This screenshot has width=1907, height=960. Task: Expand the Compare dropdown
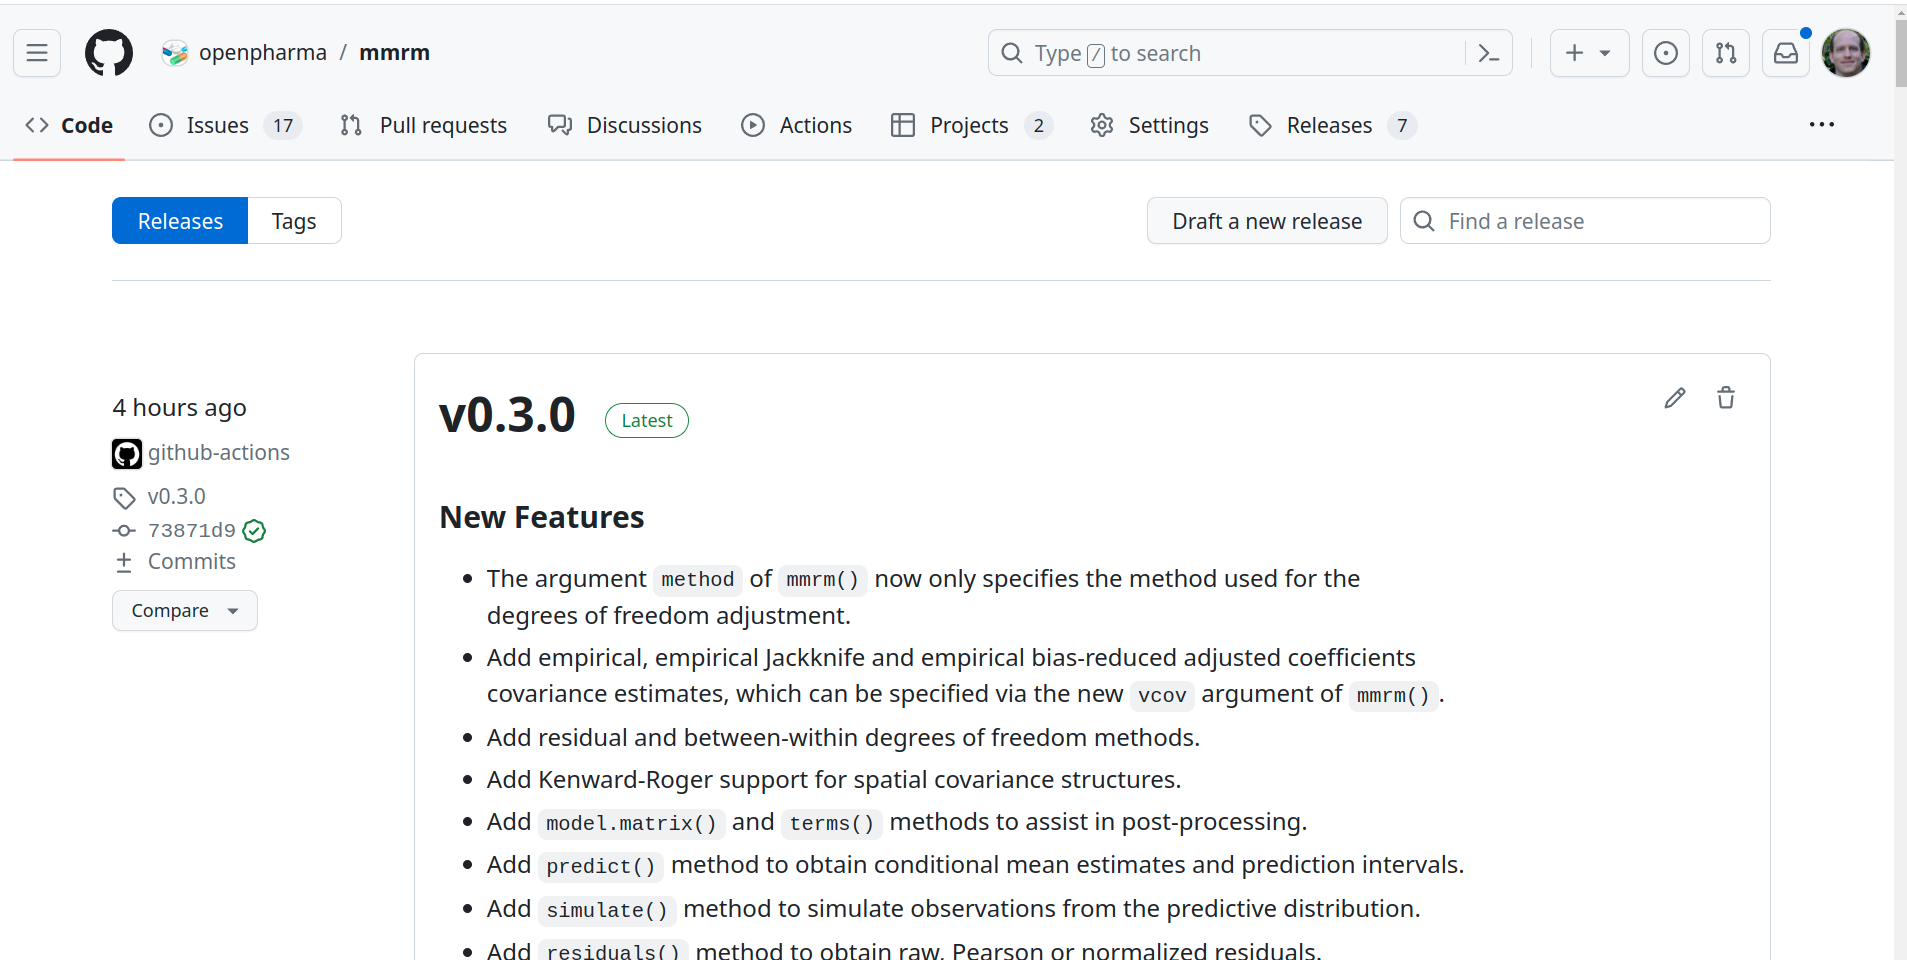tap(184, 611)
